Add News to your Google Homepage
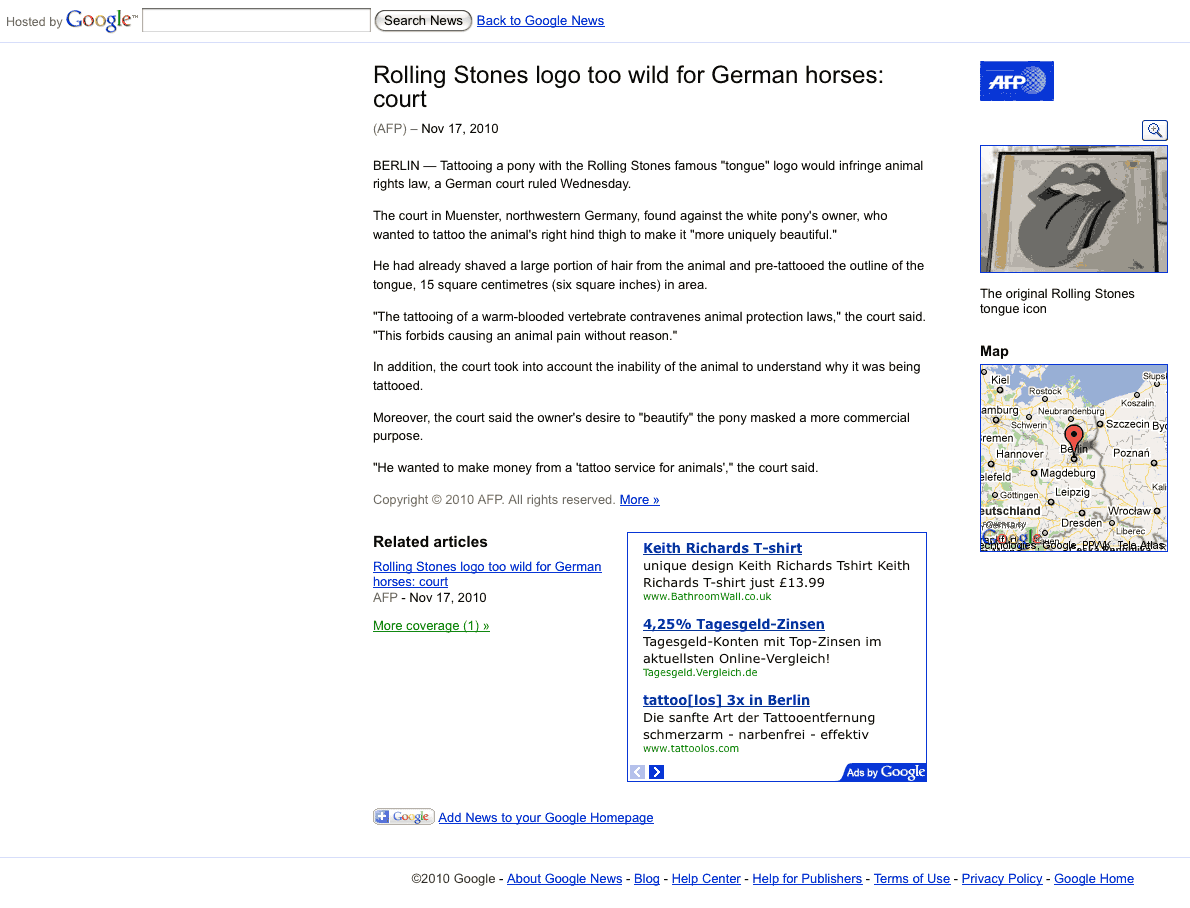The width and height of the screenshot is (1190, 908). pos(546,818)
